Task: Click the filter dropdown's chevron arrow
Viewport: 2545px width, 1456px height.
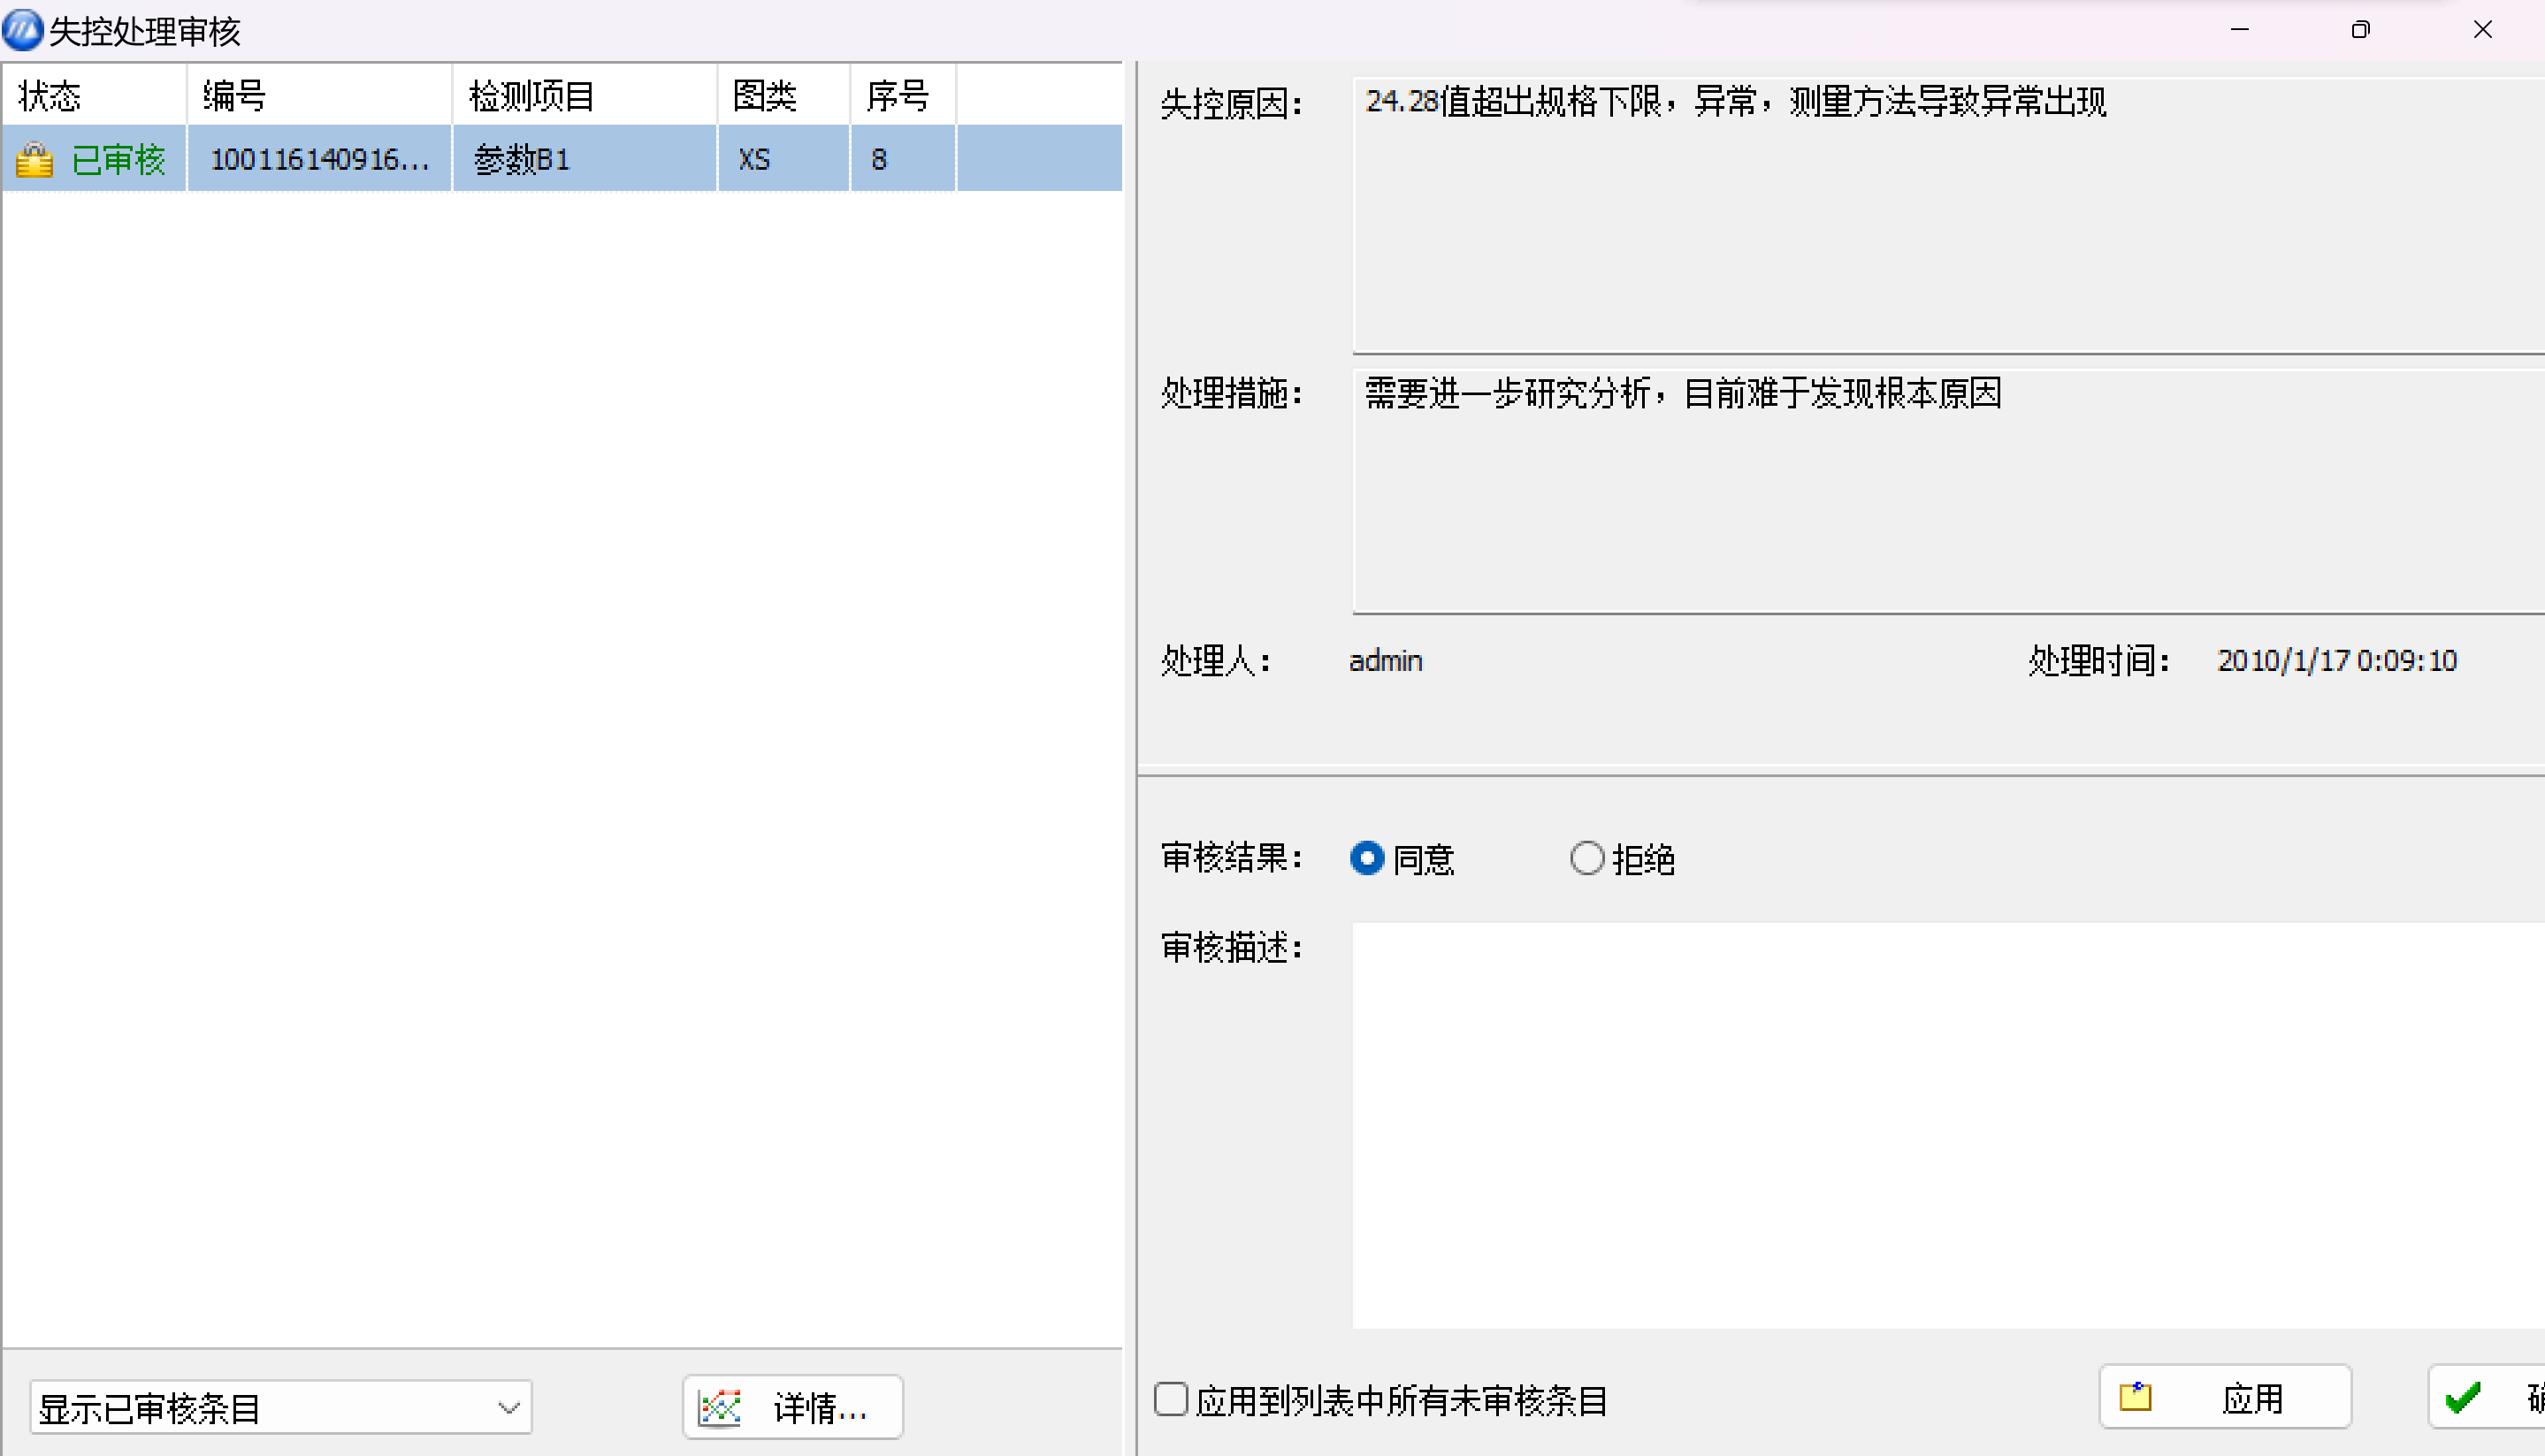Action: coord(509,1408)
